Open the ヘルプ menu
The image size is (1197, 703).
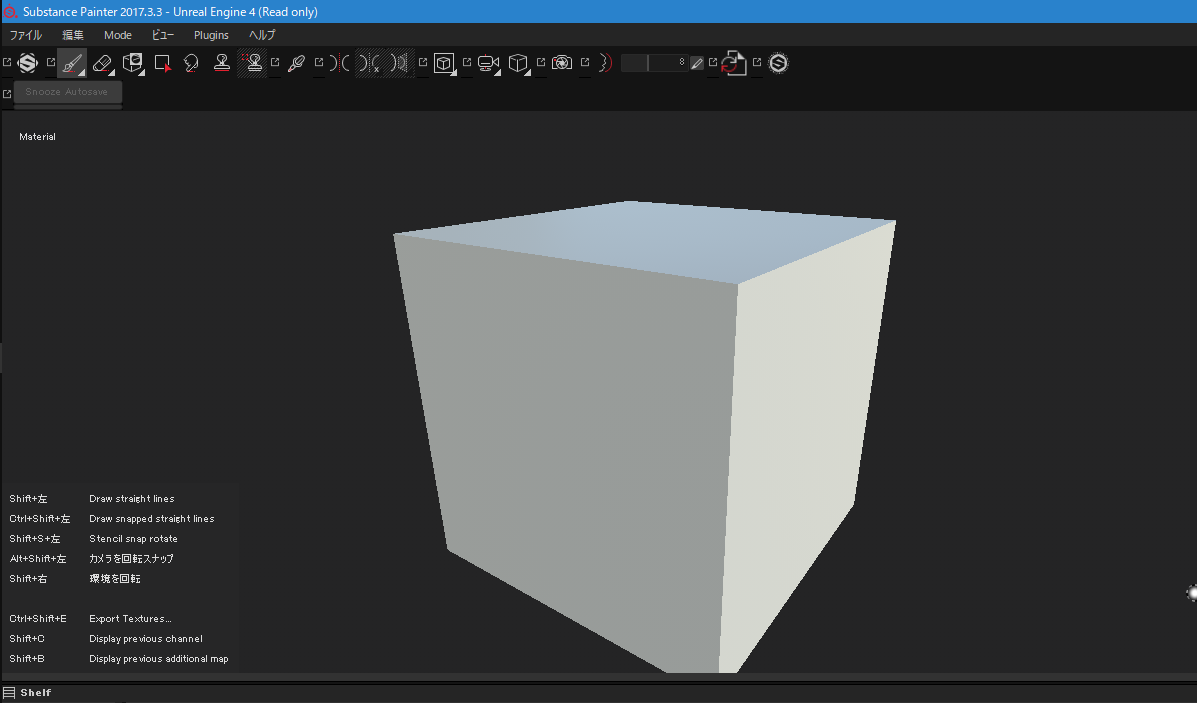[262, 35]
